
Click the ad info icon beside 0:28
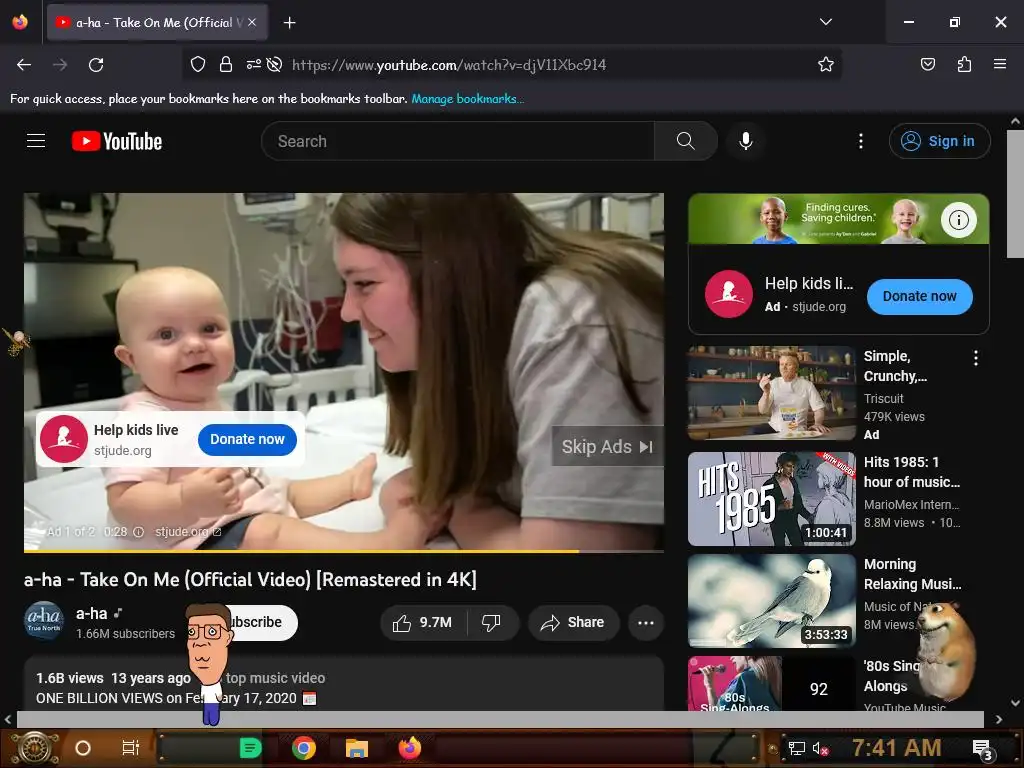(138, 532)
